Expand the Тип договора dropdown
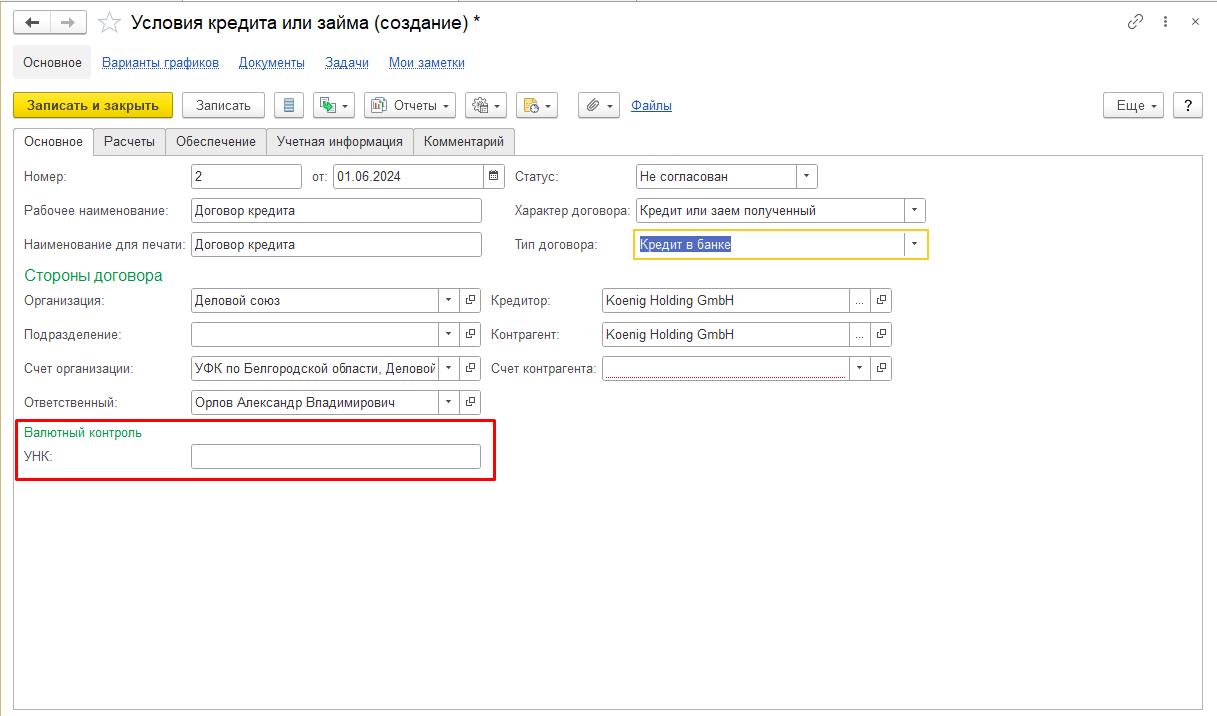 pyautogui.click(x=915, y=245)
